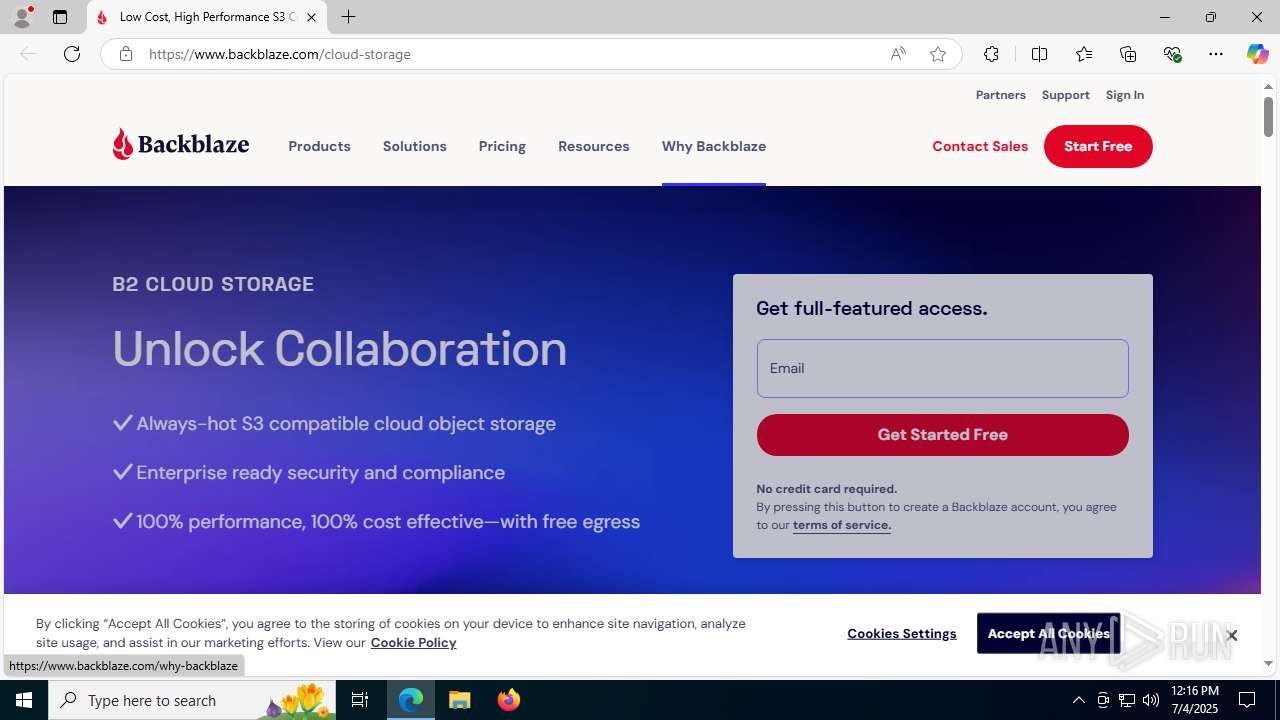Go to the Pricing menu item

502,146
